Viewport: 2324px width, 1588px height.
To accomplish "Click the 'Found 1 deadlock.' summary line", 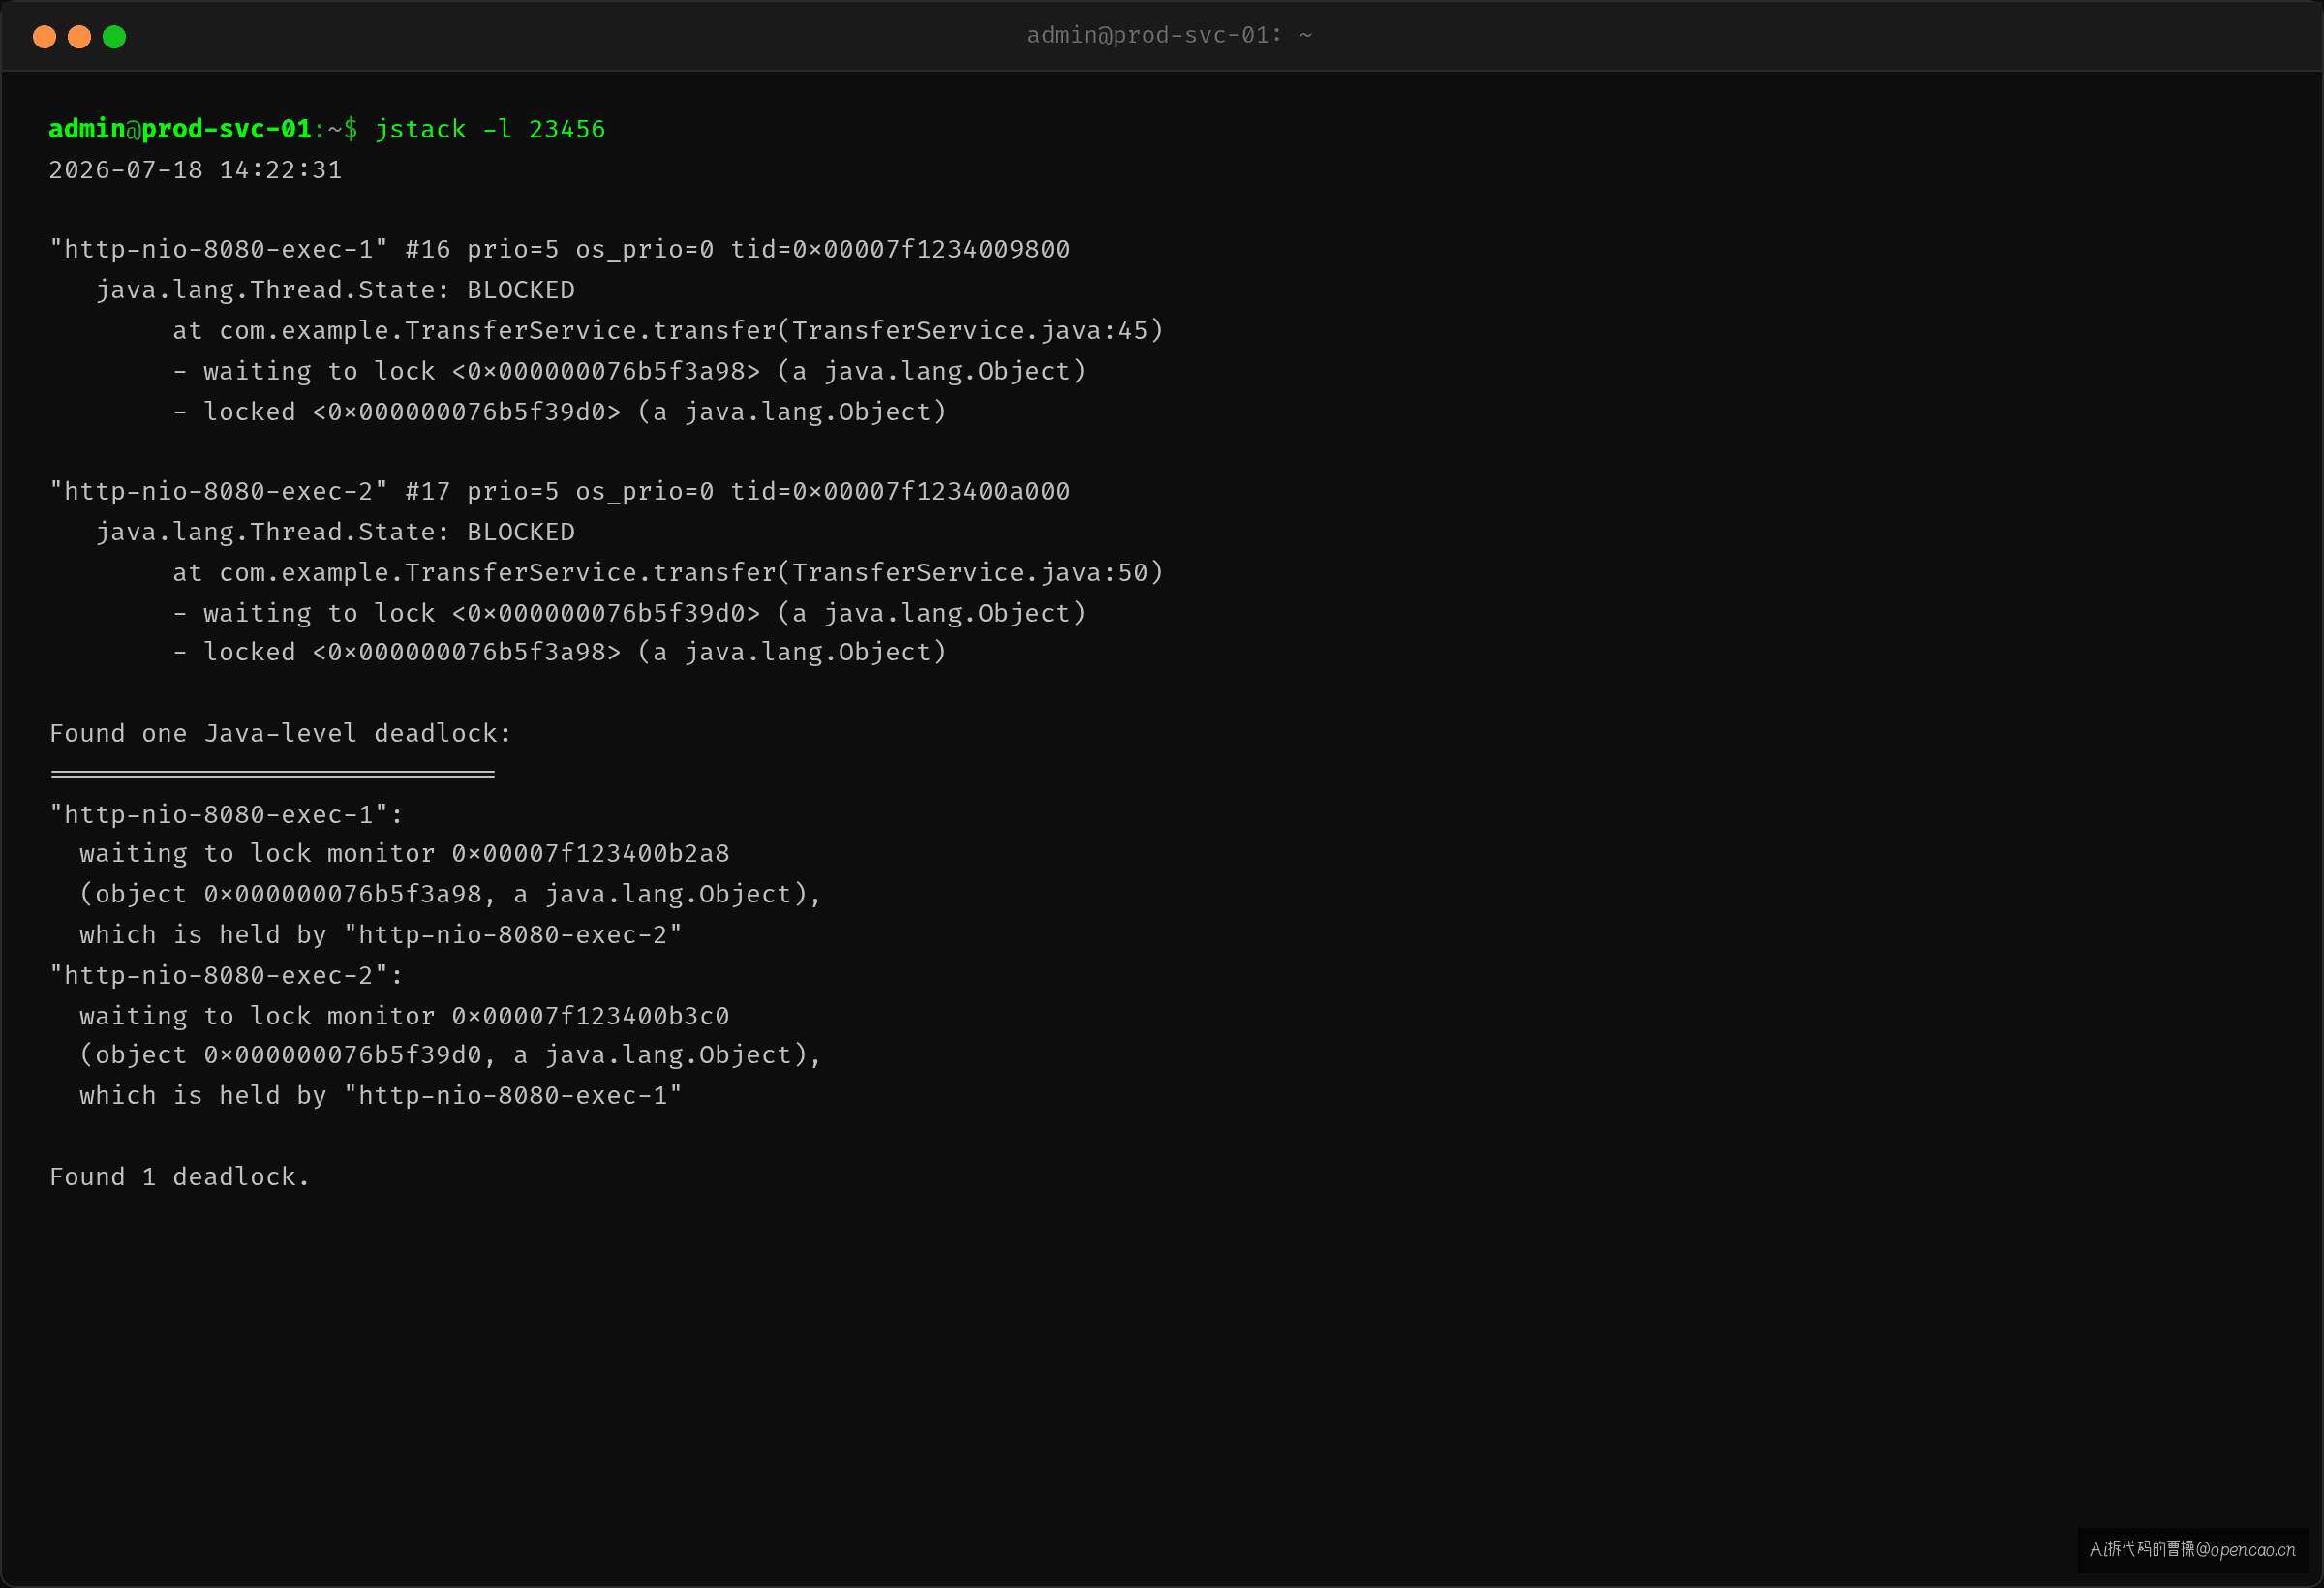I will click(180, 1177).
